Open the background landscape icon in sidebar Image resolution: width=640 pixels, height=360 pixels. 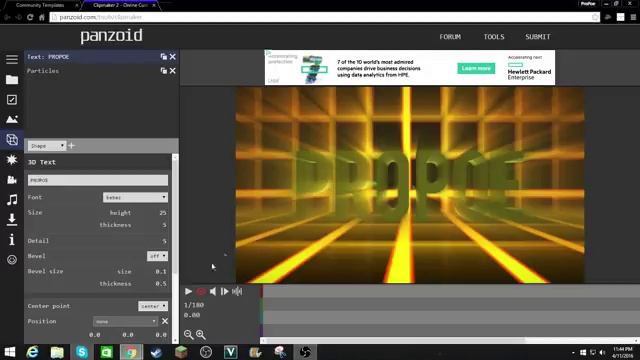pyautogui.click(x=12, y=119)
